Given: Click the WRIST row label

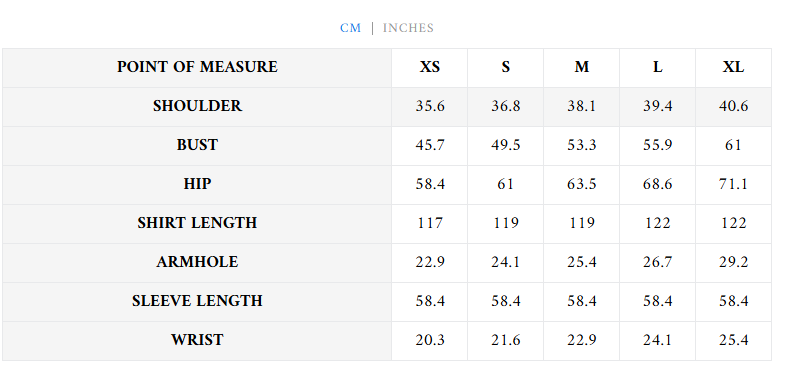Looking at the screenshot, I should click(x=197, y=340).
